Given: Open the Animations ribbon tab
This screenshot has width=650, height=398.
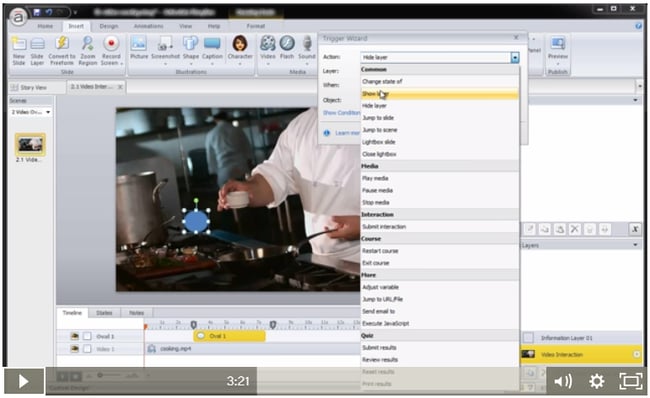Looking at the screenshot, I should tap(148, 26).
